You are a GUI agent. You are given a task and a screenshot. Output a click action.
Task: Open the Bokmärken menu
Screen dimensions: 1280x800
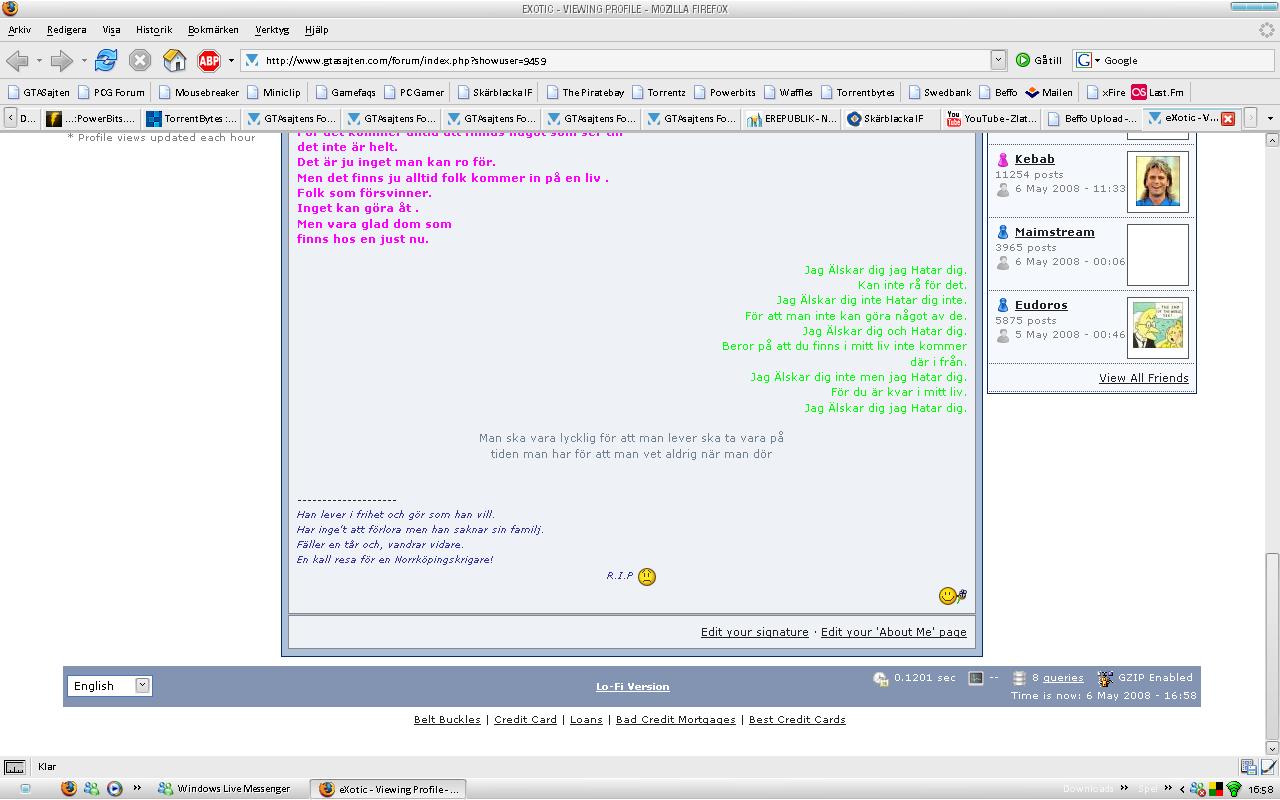(213, 30)
